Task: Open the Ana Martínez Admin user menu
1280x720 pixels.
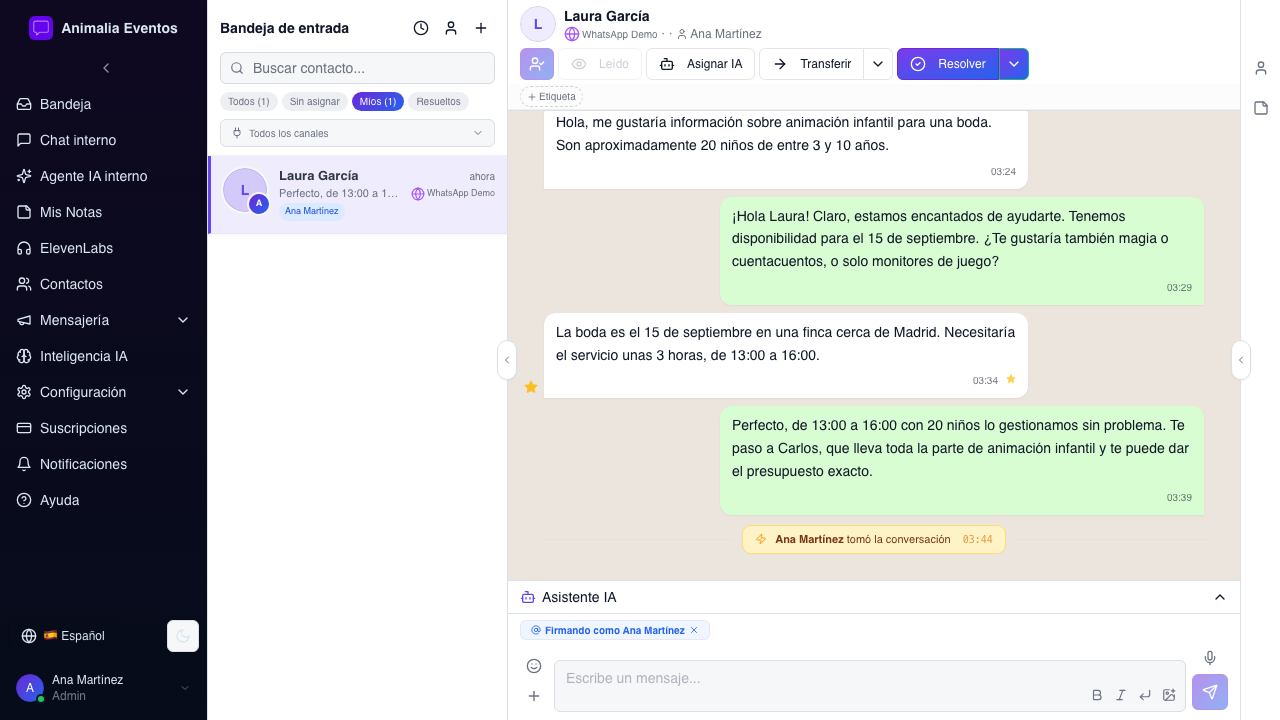Action: point(103,688)
